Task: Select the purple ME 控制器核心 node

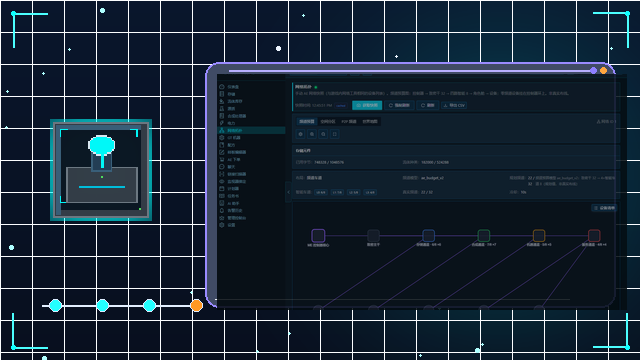Action: pos(318,236)
